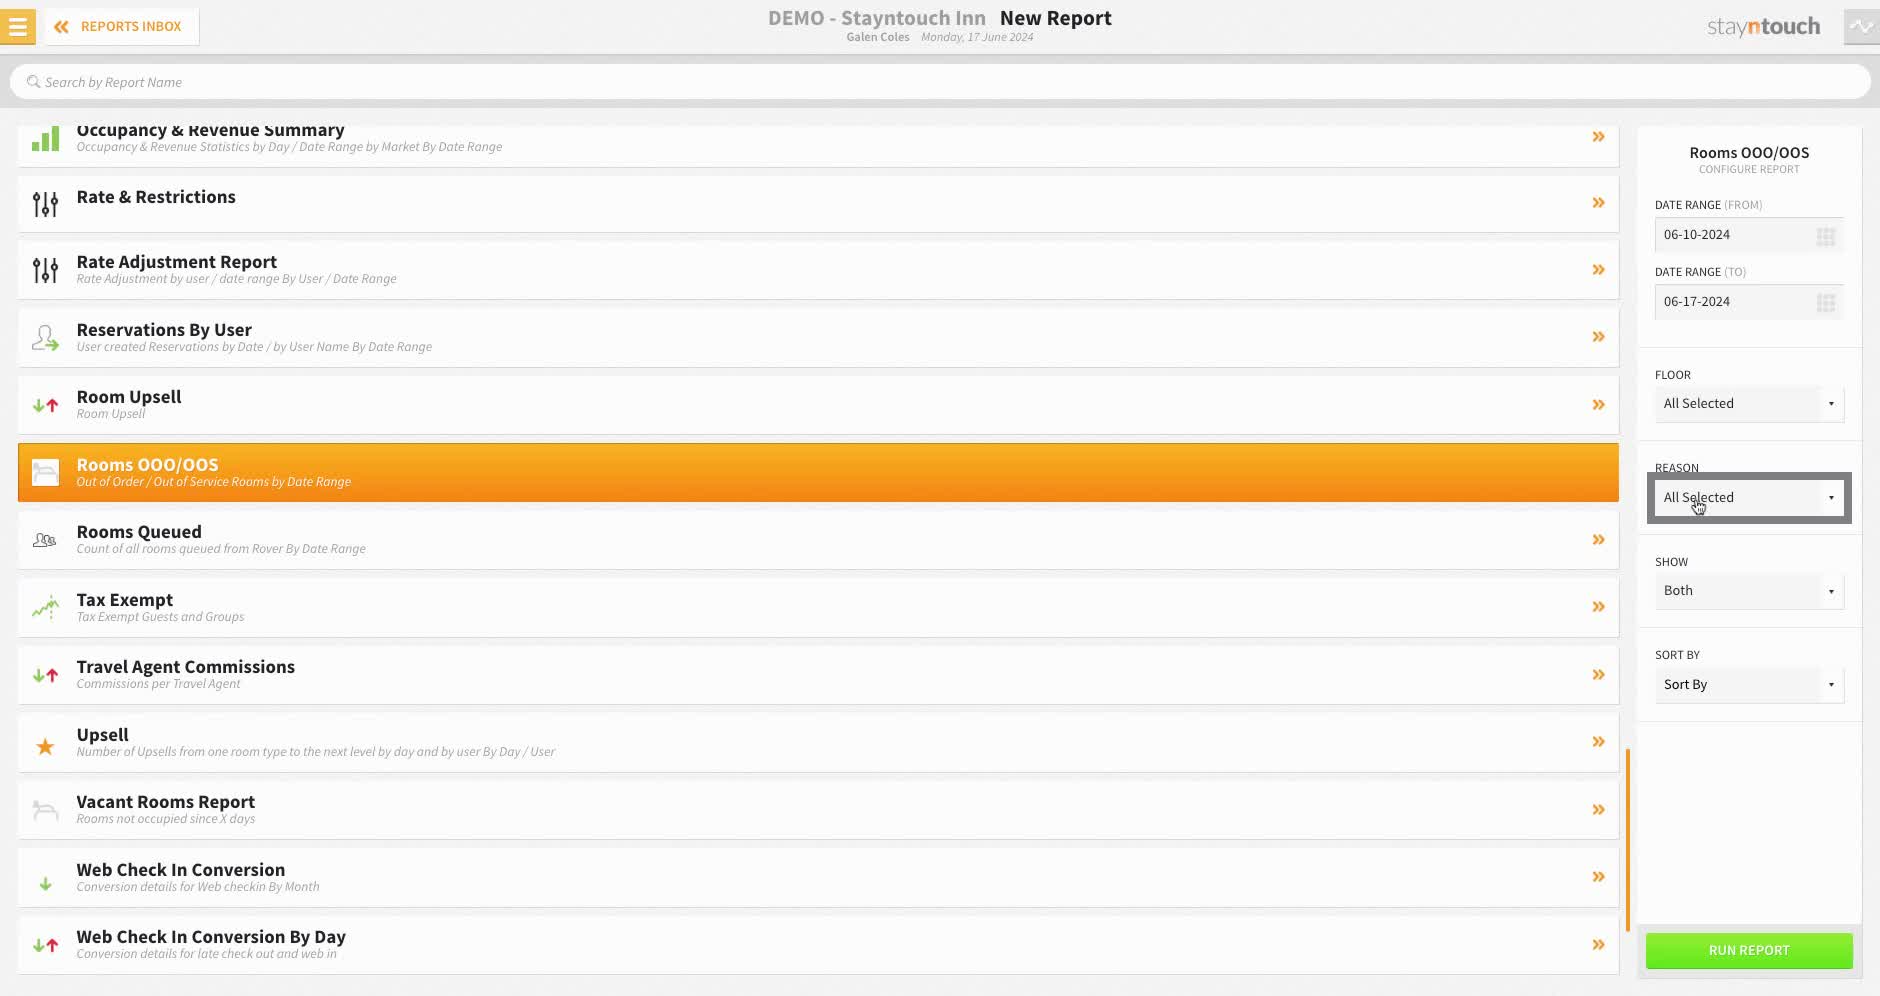
Task: Select the Rate & Restrictions report title
Action: coord(156,197)
